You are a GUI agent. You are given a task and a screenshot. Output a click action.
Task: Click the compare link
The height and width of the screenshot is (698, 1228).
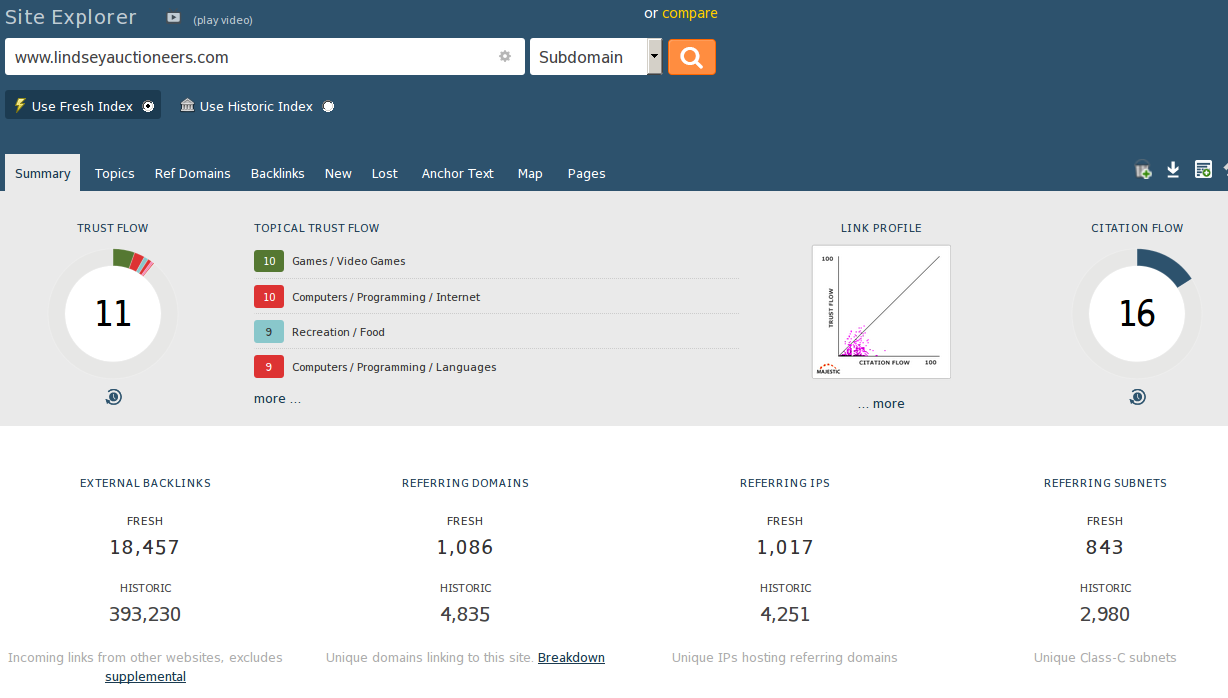pyautogui.click(x=690, y=13)
